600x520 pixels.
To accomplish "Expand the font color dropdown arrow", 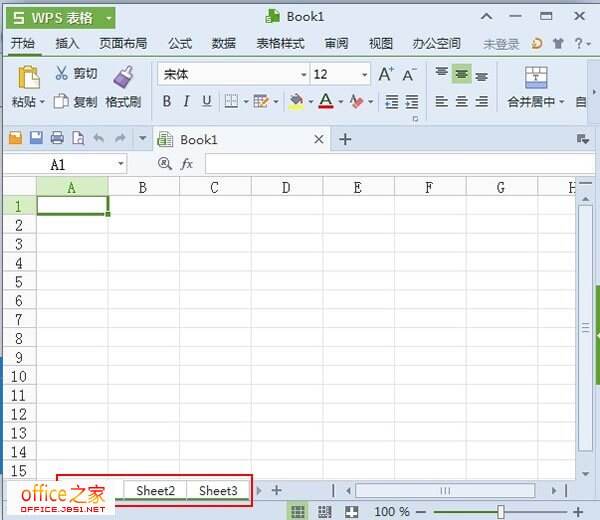I will pyautogui.click(x=341, y=102).
